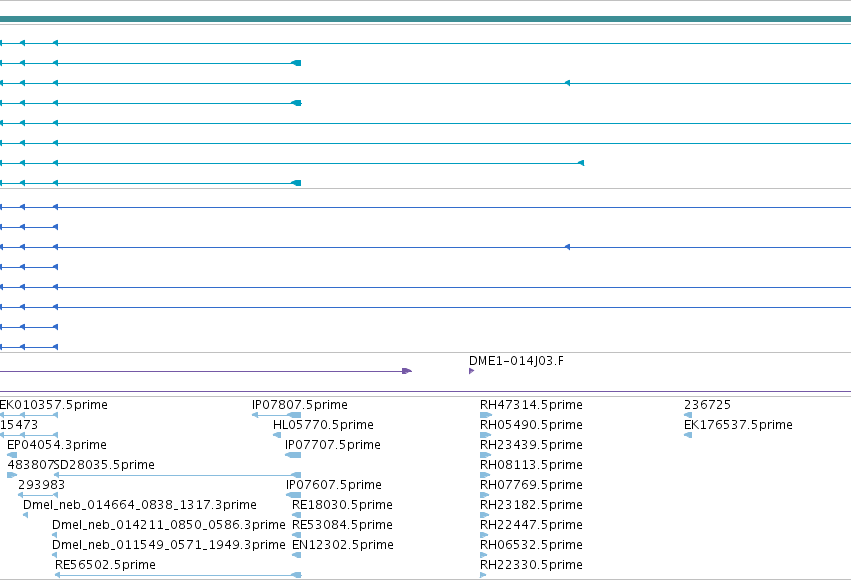
Task: Select the EP04054.3prime label
Action: tap(57, 445)
